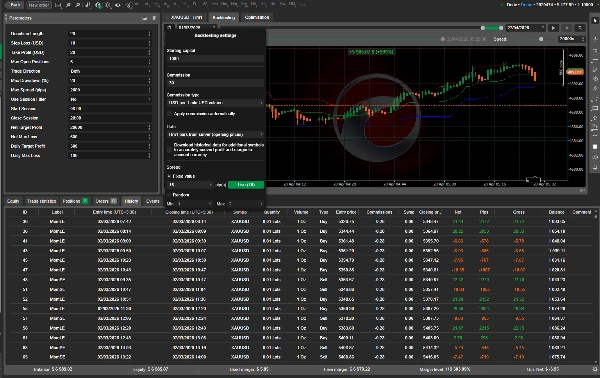
Task: Click the Start Session value field
Action: 110,109
